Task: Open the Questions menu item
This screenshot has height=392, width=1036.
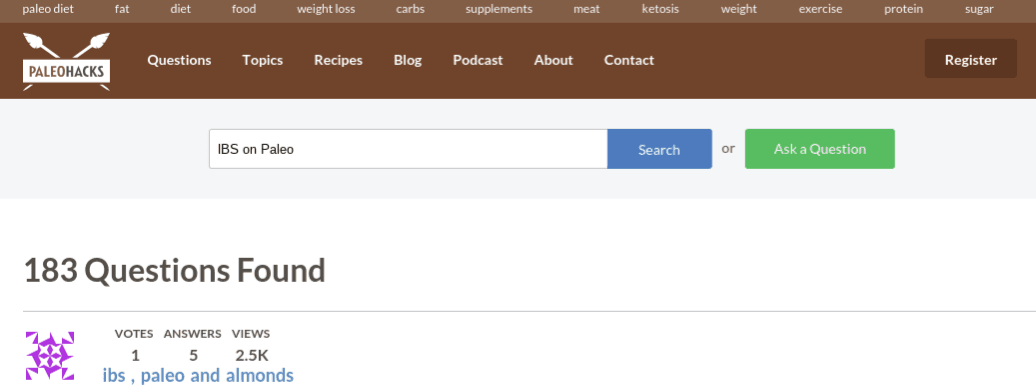Action: tap(179, 60)
